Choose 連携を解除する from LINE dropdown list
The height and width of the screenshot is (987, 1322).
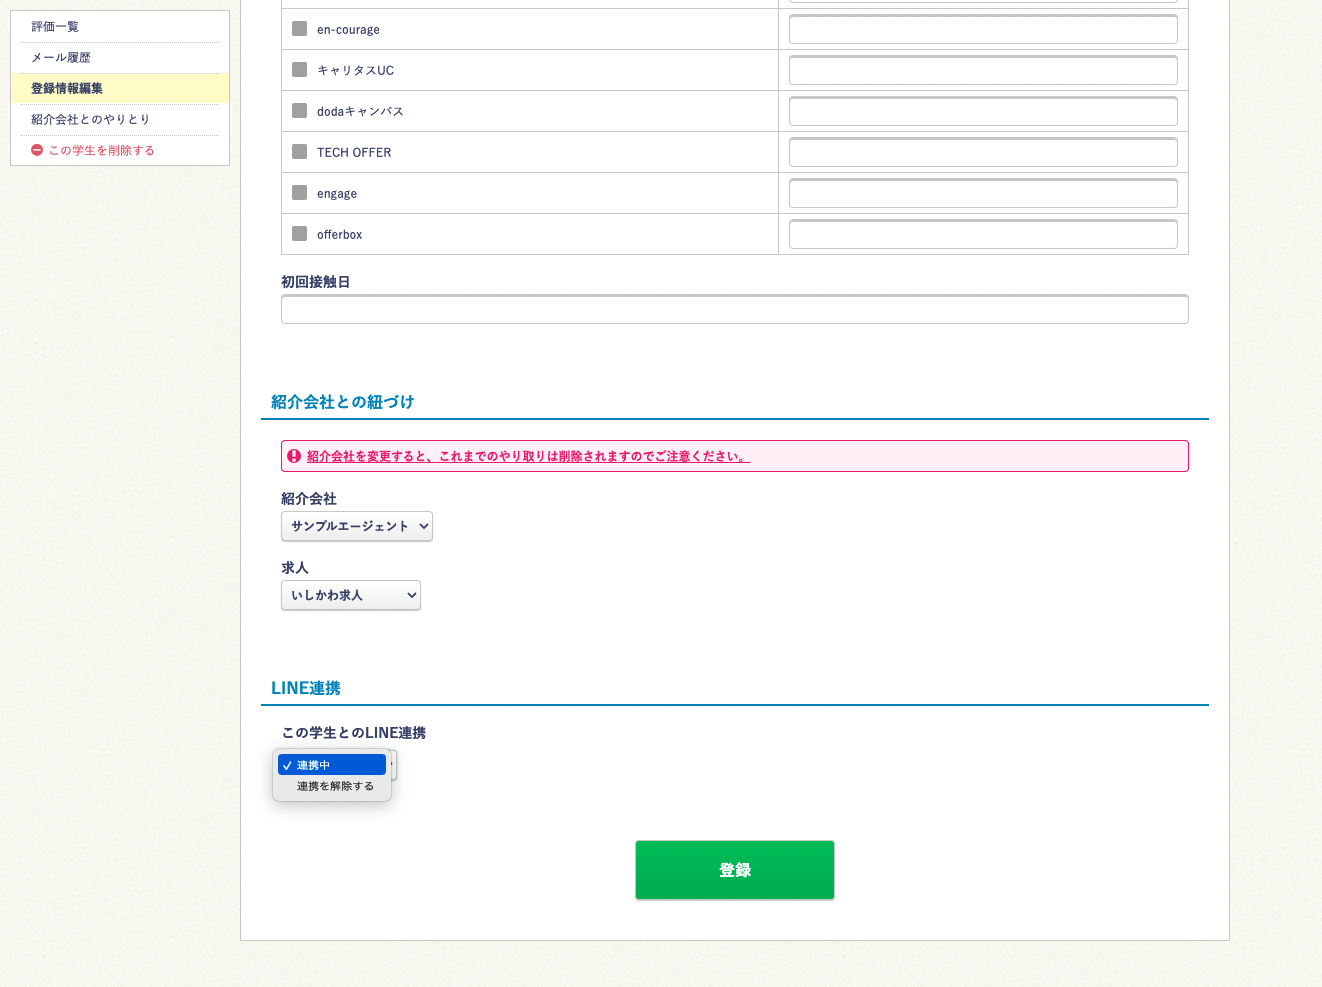click(x=335, y=786)
